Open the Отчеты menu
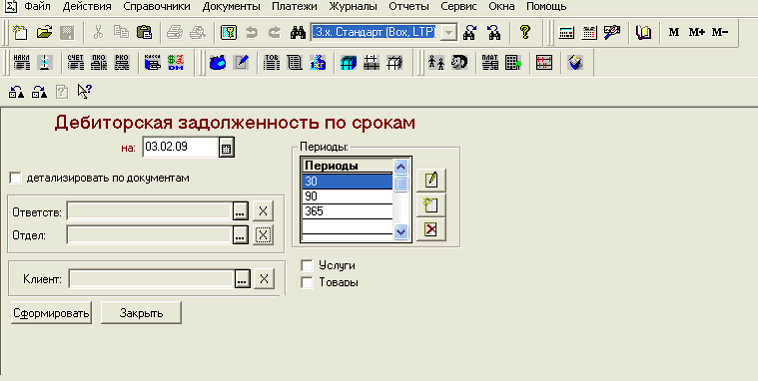 409,7
